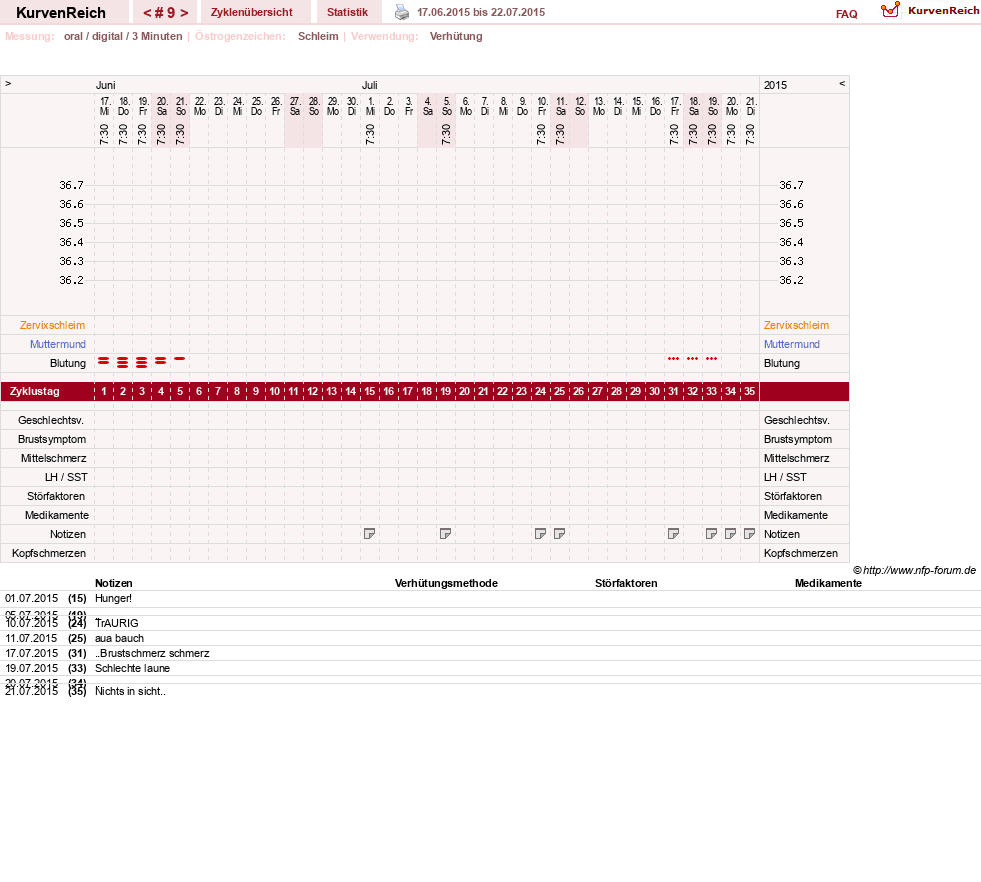Click the printer icon
Image resolution: width=981 pixels, height=882 pixels.
pyautogui.click(x=402, y=12)
